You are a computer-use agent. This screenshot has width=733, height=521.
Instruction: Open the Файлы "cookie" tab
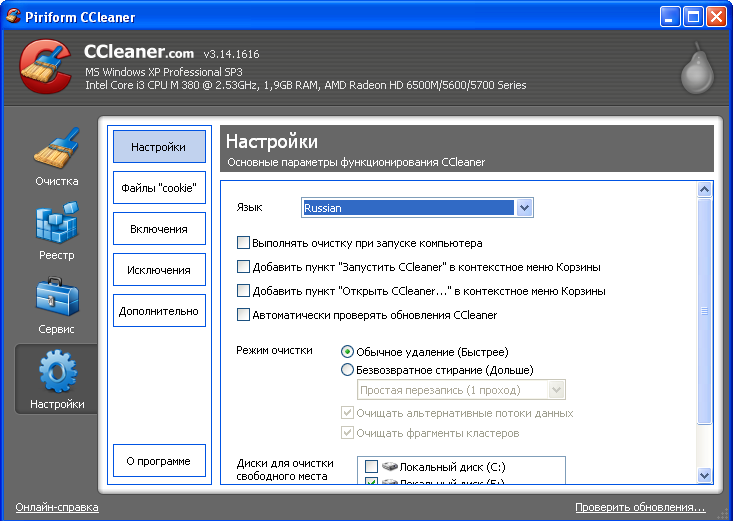point(159,188)
